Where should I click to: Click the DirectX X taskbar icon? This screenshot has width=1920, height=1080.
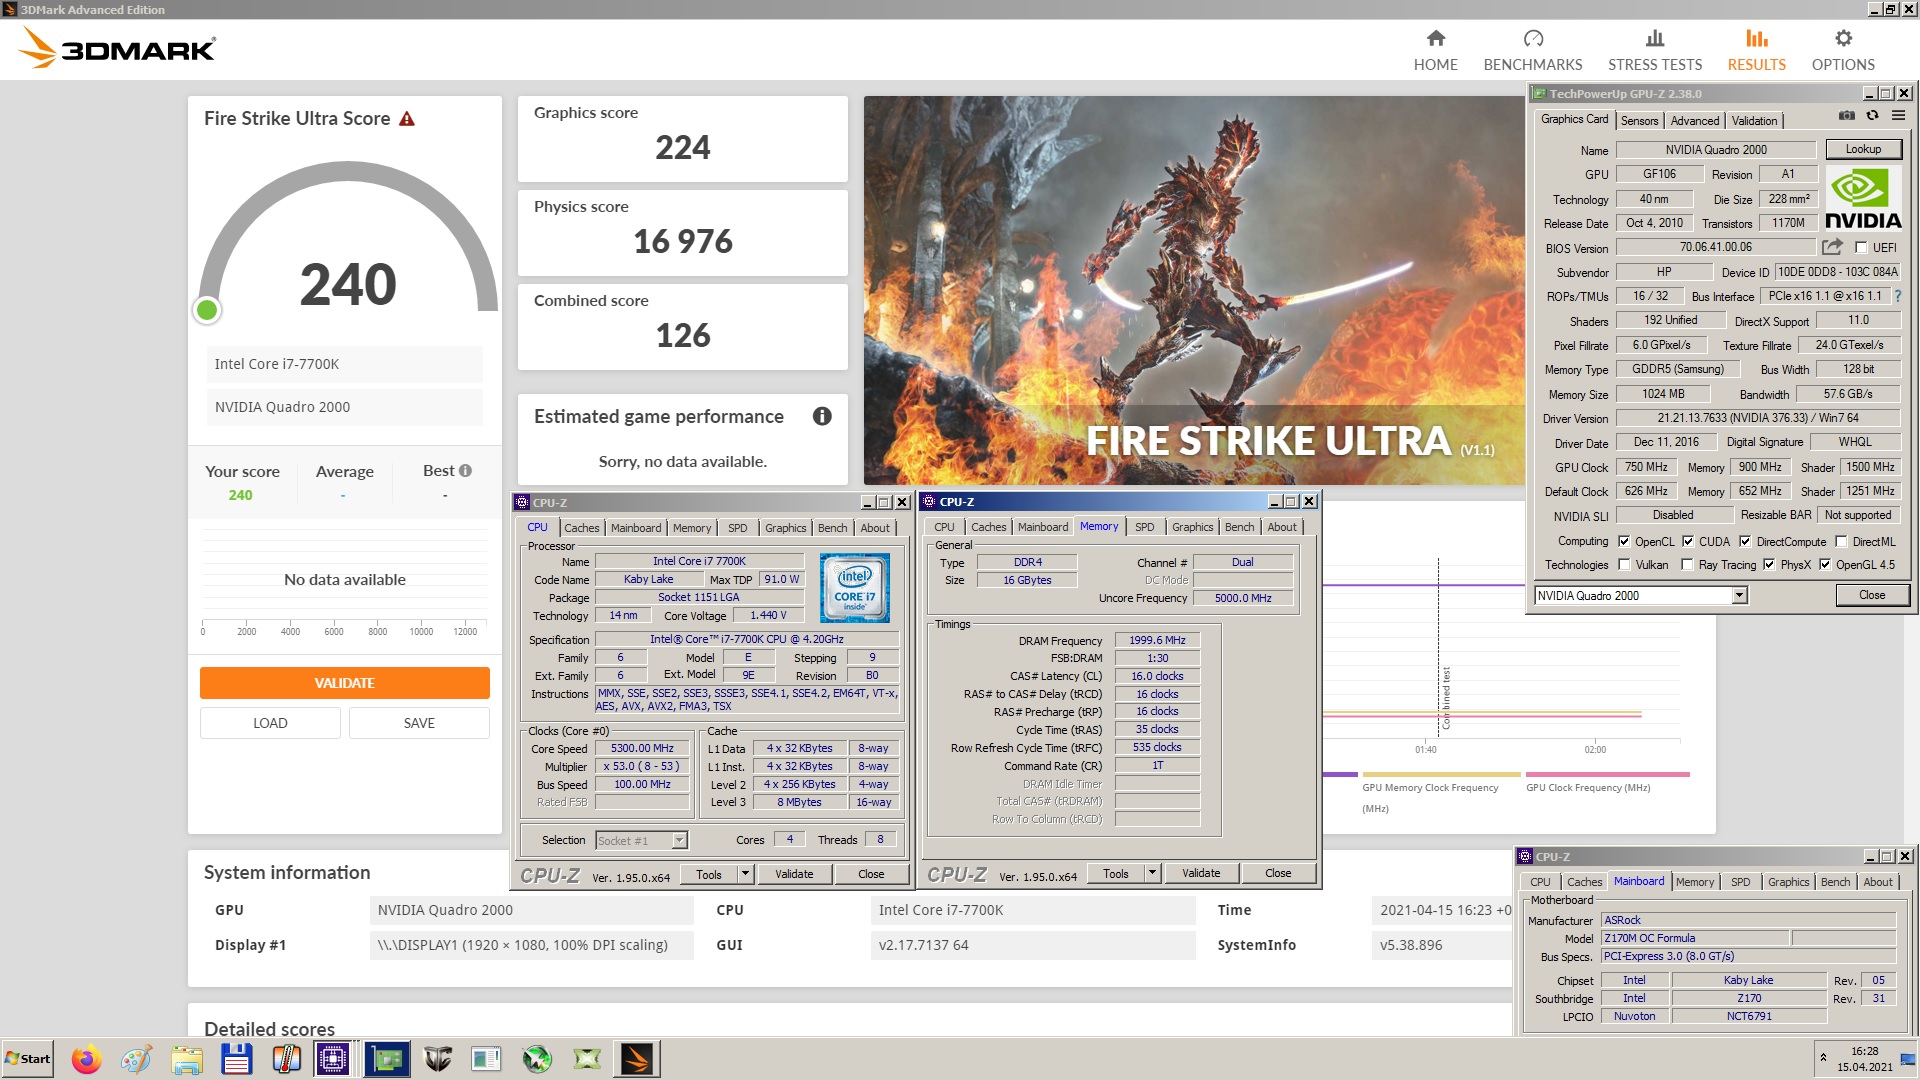pos(587,1058)
